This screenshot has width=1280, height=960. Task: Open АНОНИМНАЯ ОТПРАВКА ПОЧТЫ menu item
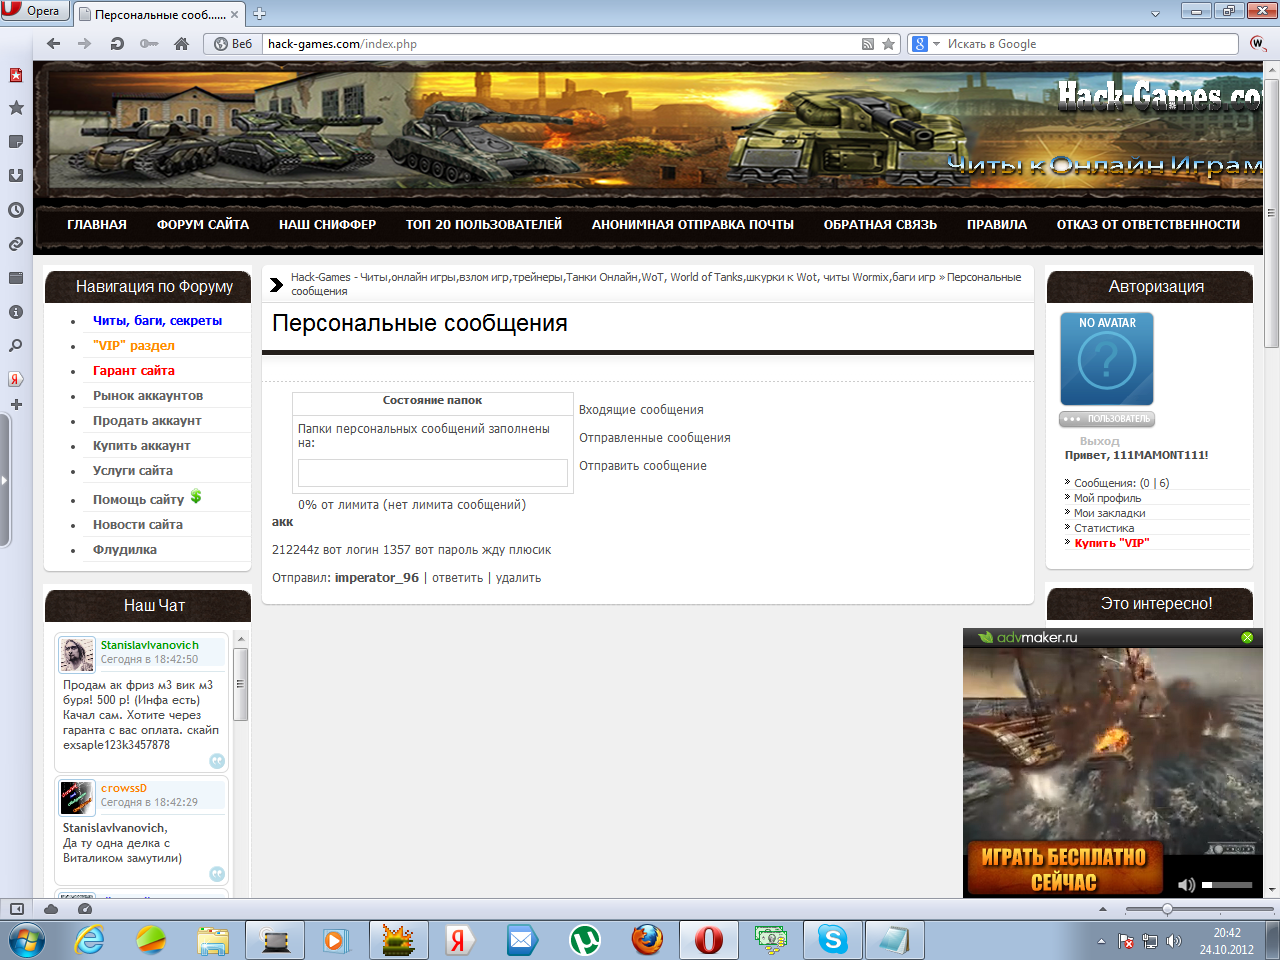[693, 225]
